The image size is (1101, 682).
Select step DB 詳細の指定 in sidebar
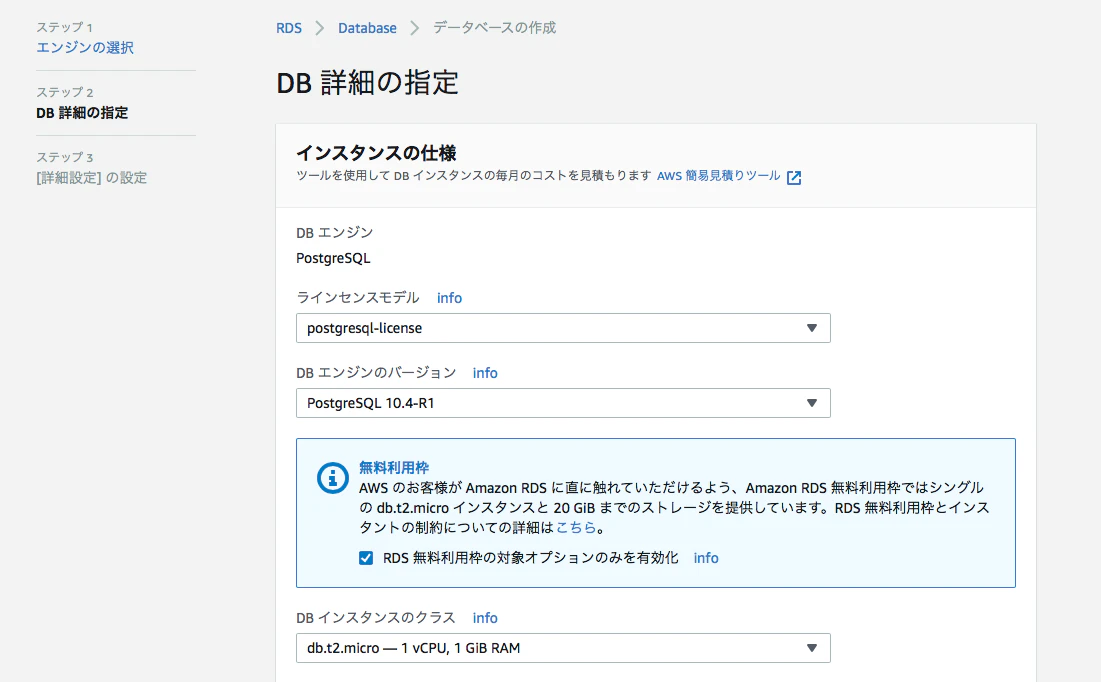(82, 112)
